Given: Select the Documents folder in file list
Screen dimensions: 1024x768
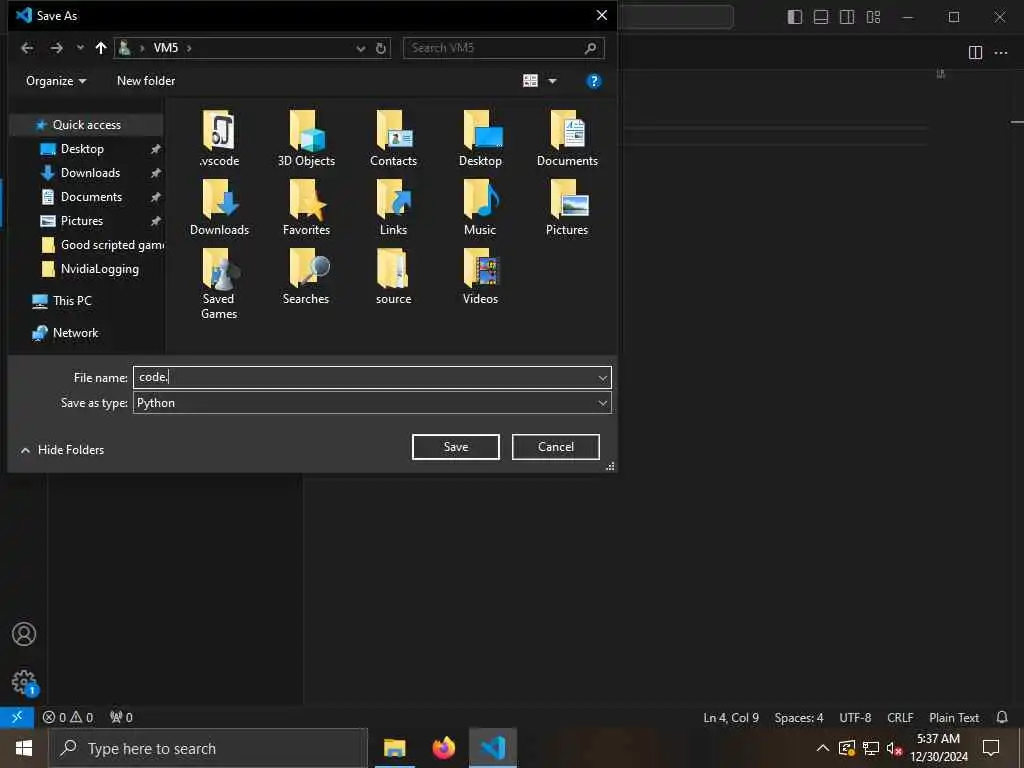Looking at the screenshot, I should tap(568, 138).
